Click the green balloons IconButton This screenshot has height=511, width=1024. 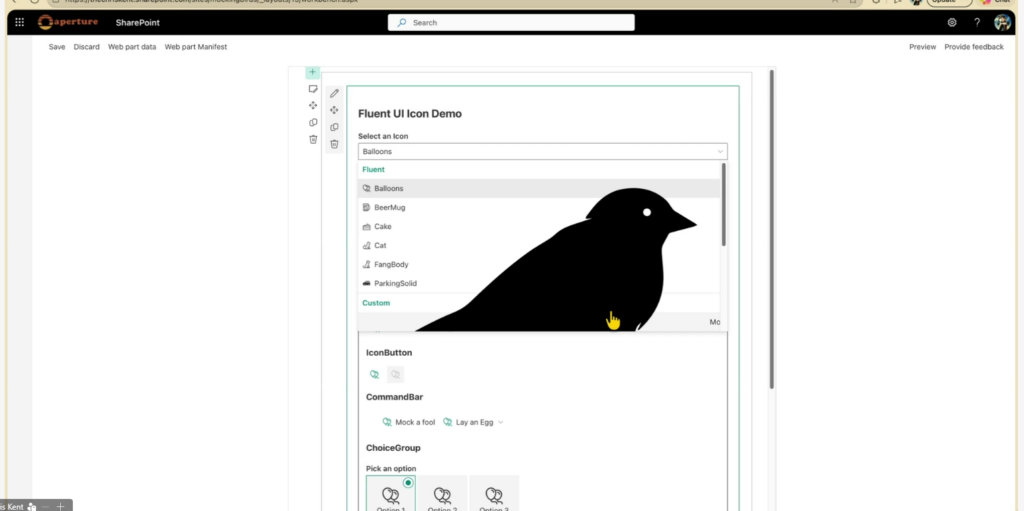[x=375, y=374]
